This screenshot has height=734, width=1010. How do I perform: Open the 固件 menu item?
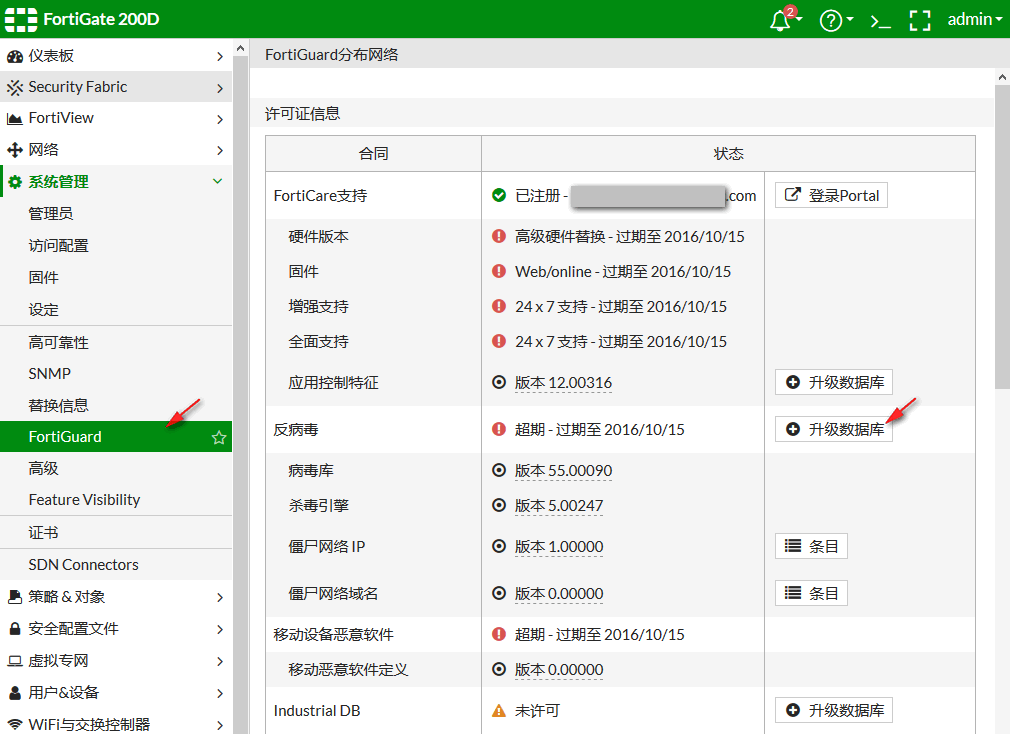coord(116,278)
